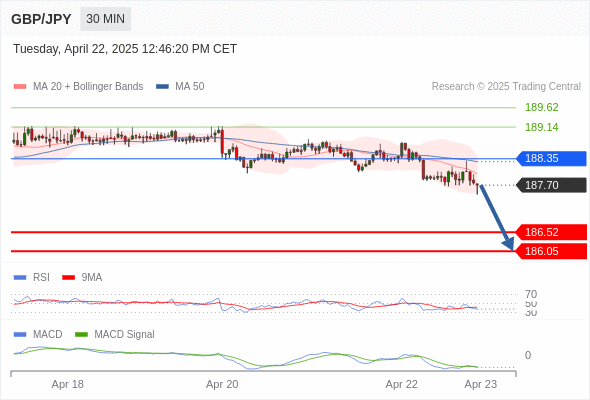590x400 pixels.
Task: Click the blue downward forecast arrow
Action: tap(496, 217)
